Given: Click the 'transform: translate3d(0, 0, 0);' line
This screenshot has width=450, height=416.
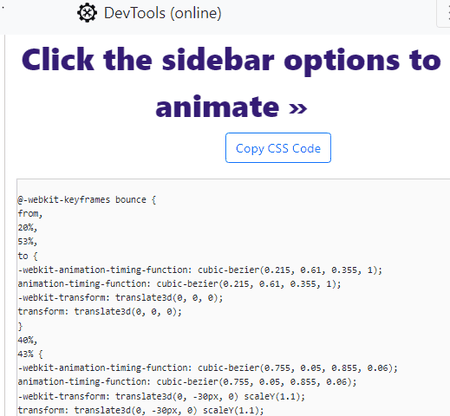Looking at the screenshot, I should [x=100, y=312].
